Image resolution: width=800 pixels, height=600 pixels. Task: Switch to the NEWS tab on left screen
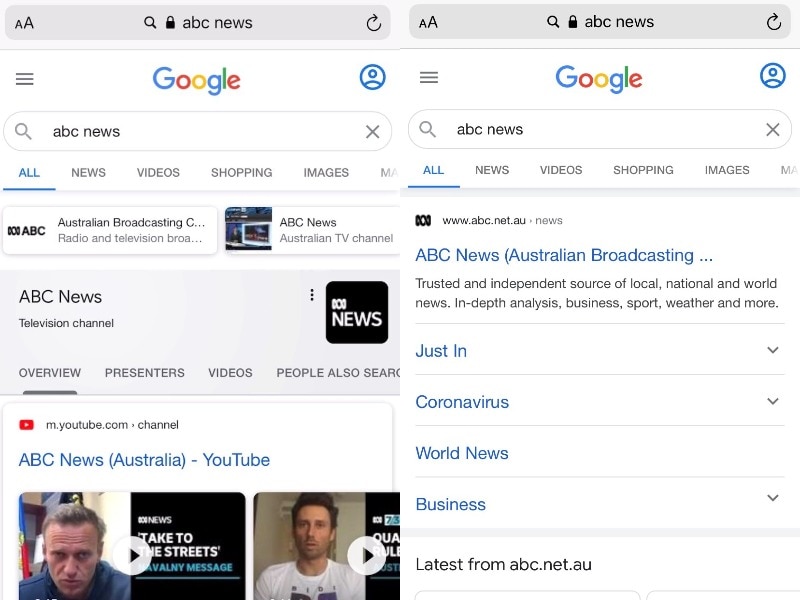[x=88, y=172]
